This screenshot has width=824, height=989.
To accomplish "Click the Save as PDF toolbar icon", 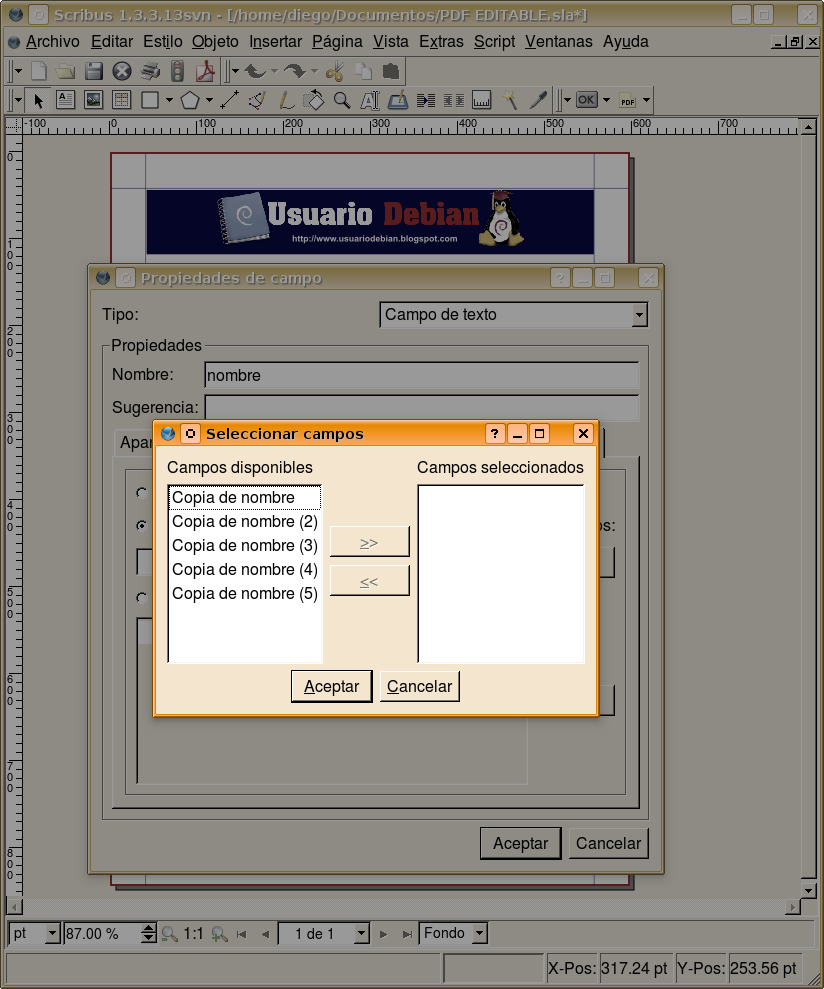I will click(204, 70).
